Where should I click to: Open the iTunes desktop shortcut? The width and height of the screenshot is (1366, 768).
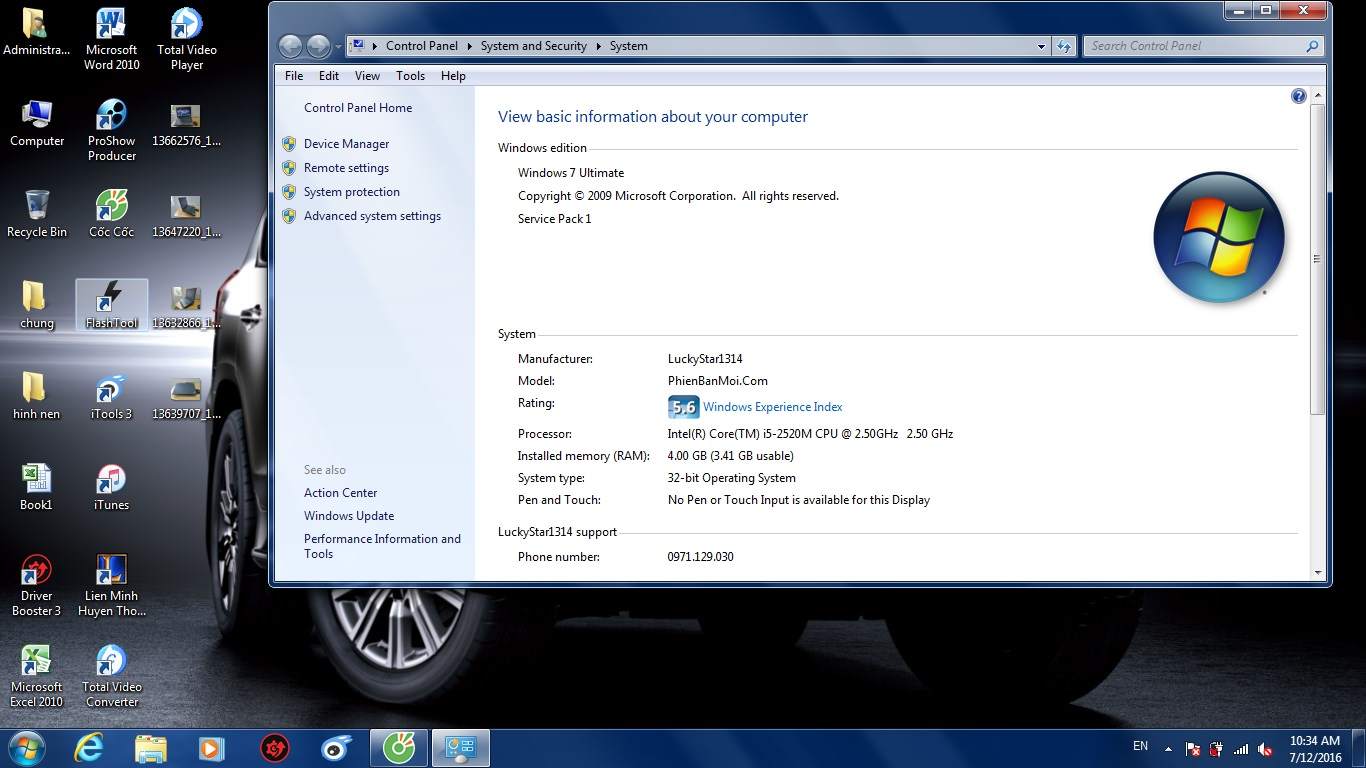point(111,487)
